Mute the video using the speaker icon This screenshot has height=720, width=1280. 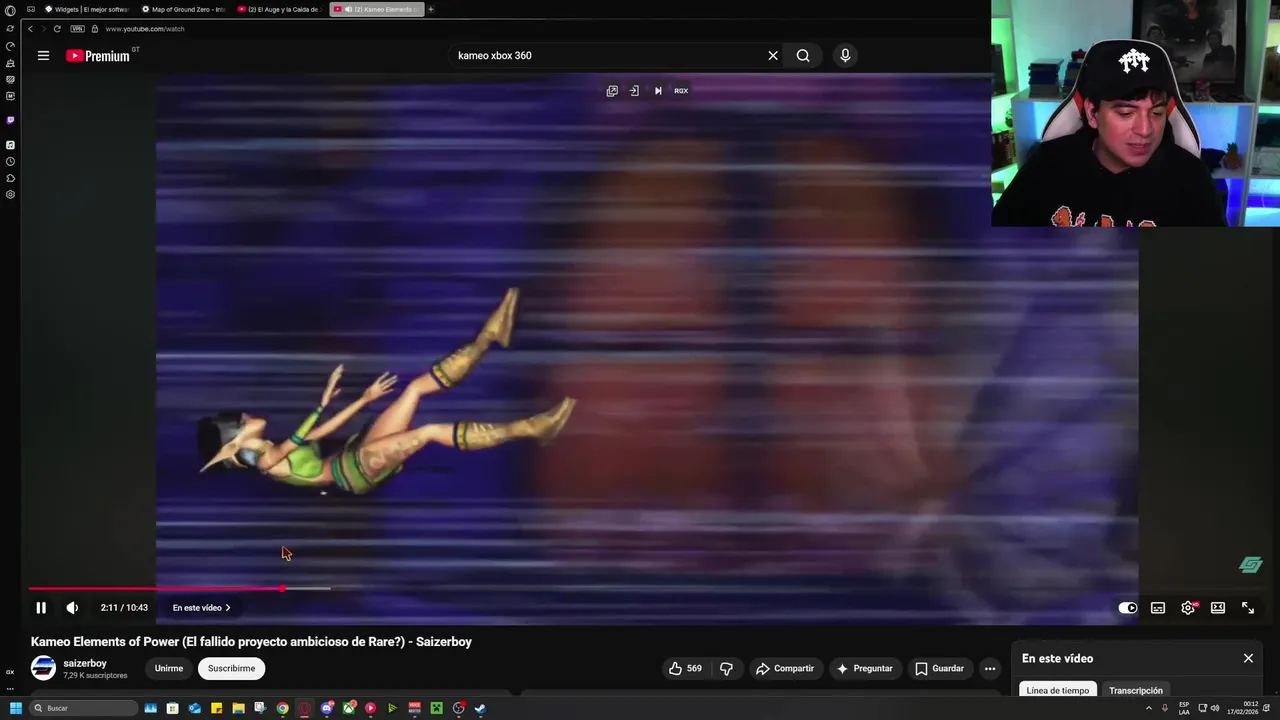coord(72,608)
